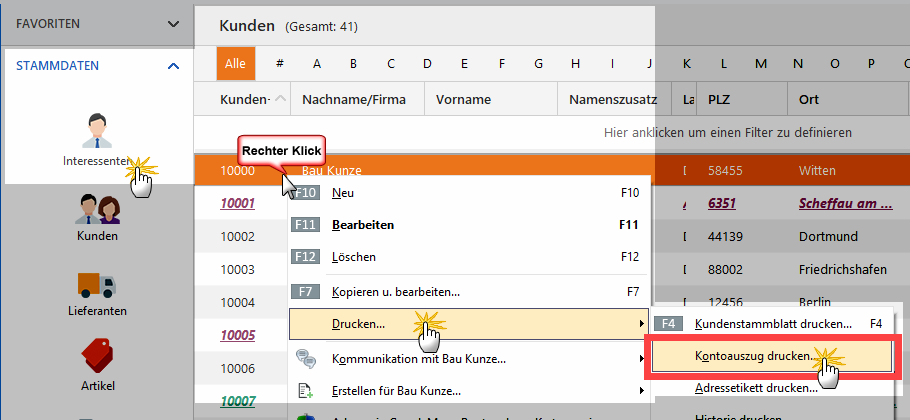Screen dimensions: 910x420
Task: Filter customers by letter P
Action: click(871, 64)
